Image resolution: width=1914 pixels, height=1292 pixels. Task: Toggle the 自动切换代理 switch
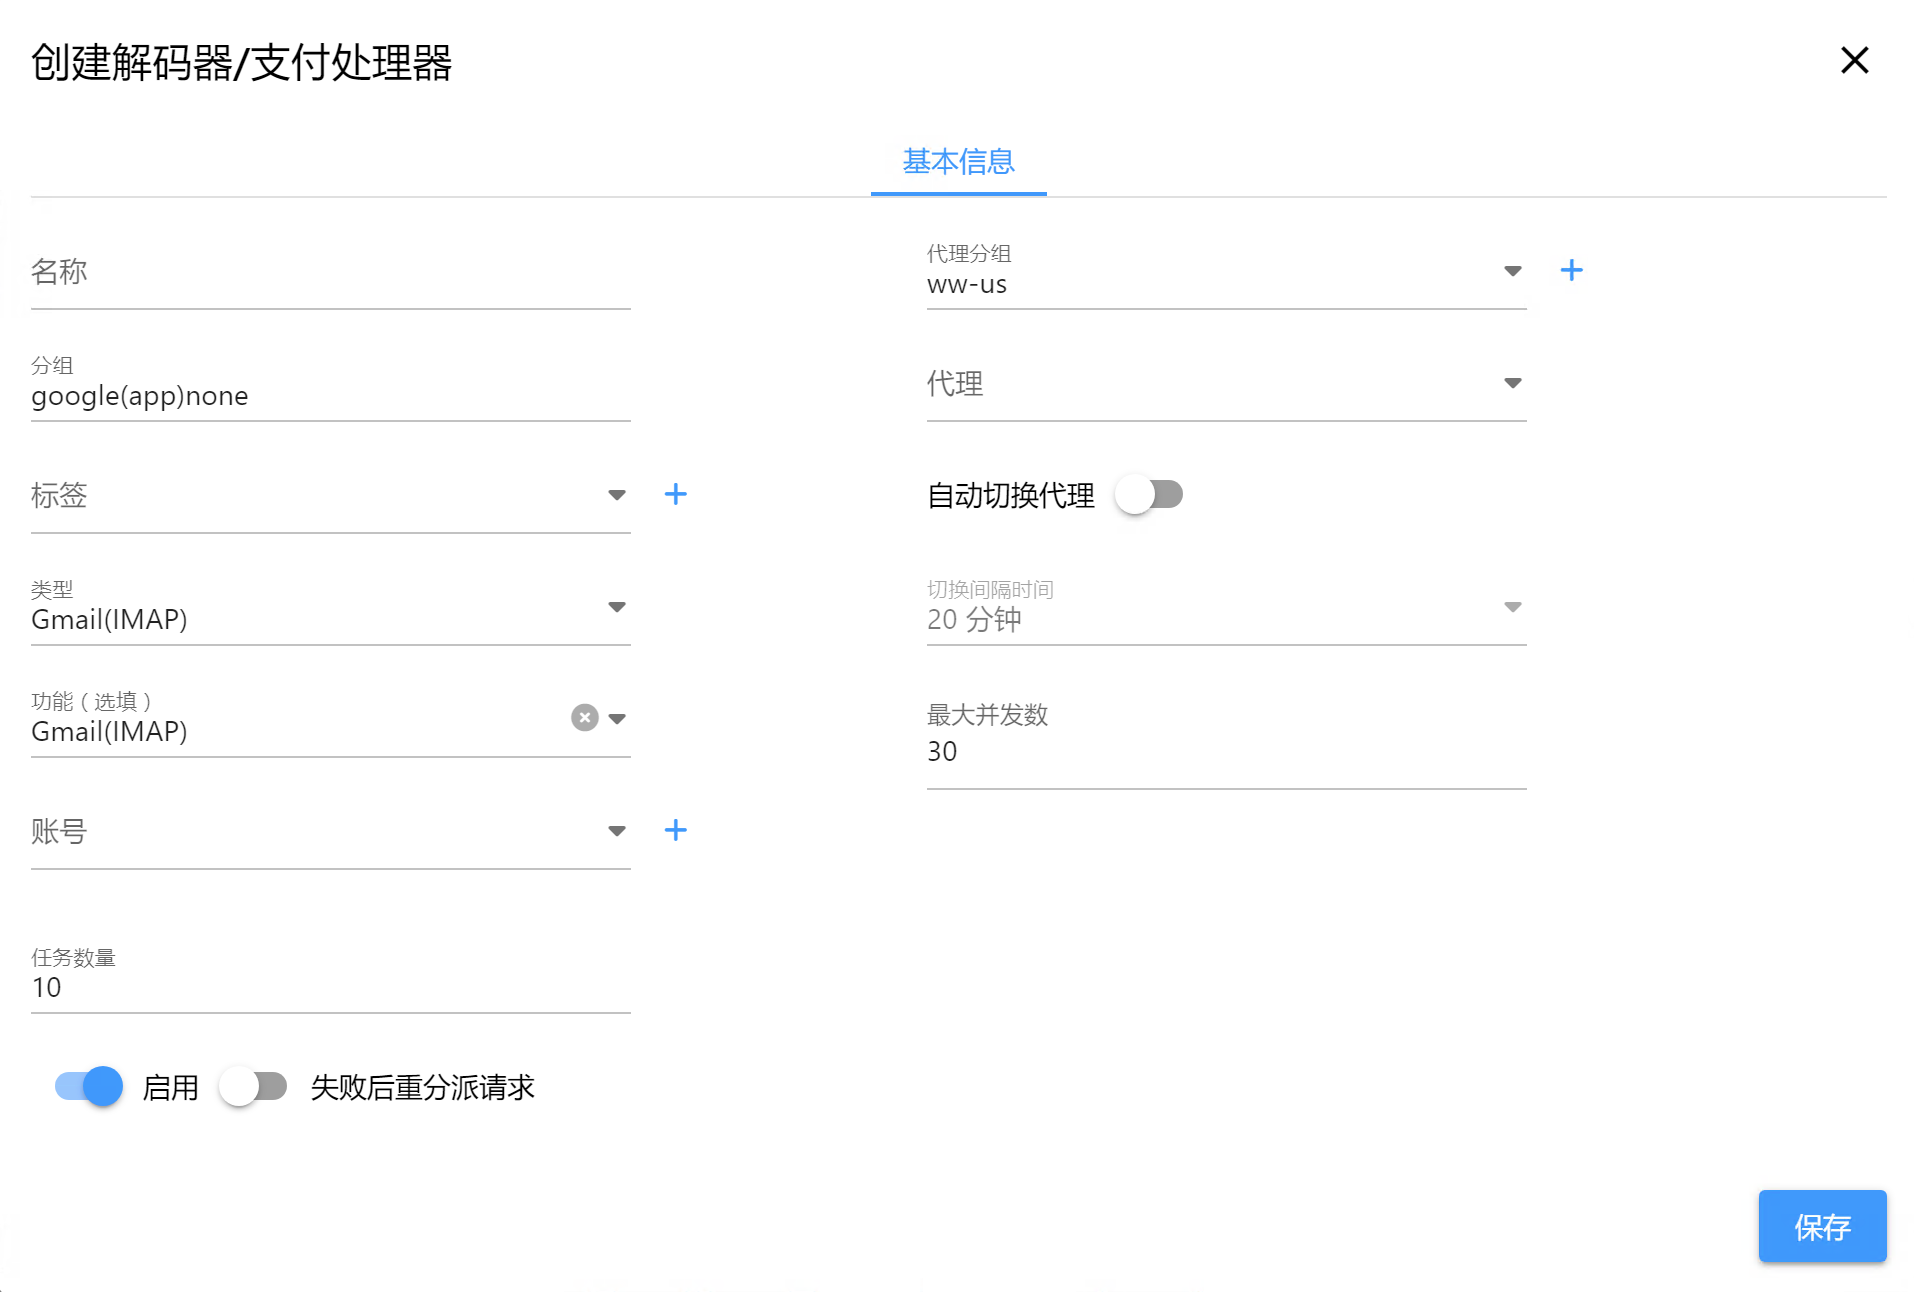[x=1149, y=495]
